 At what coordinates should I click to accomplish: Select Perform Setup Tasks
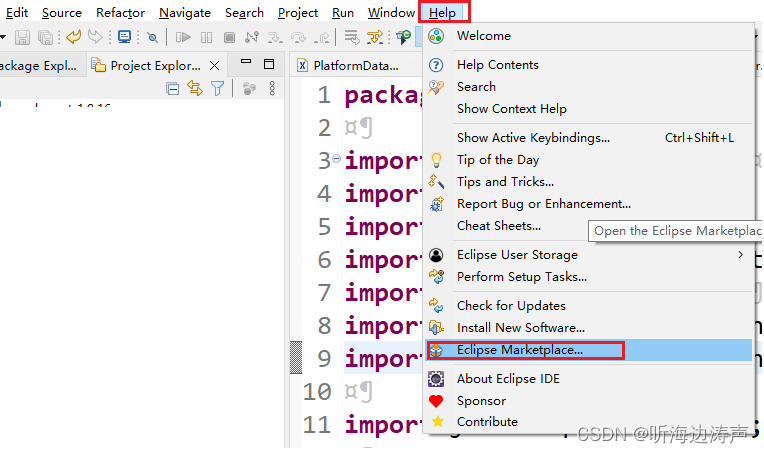point(589,277)
